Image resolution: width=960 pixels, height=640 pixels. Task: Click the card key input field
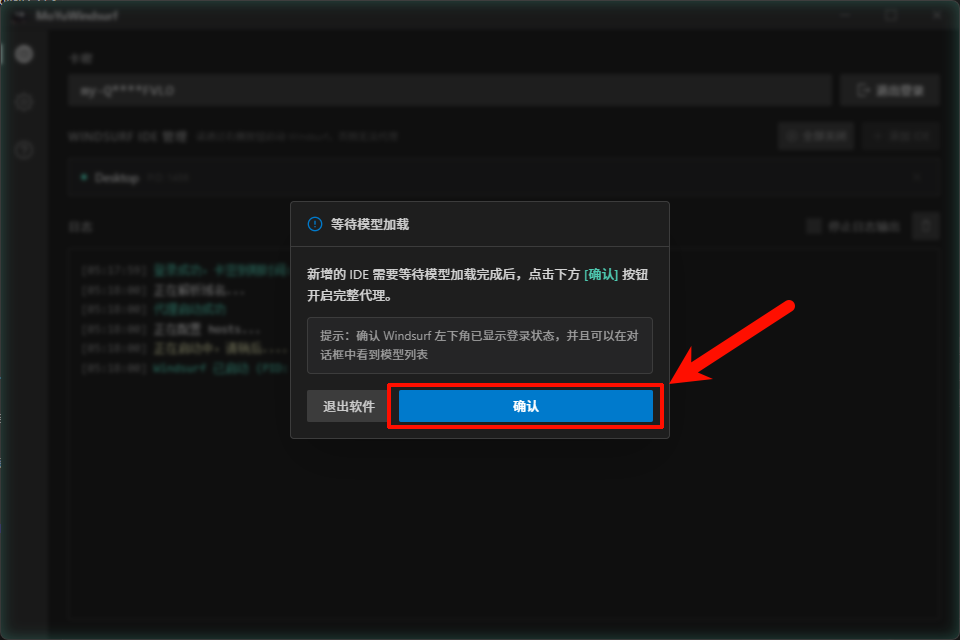click(x=450, y=90)
